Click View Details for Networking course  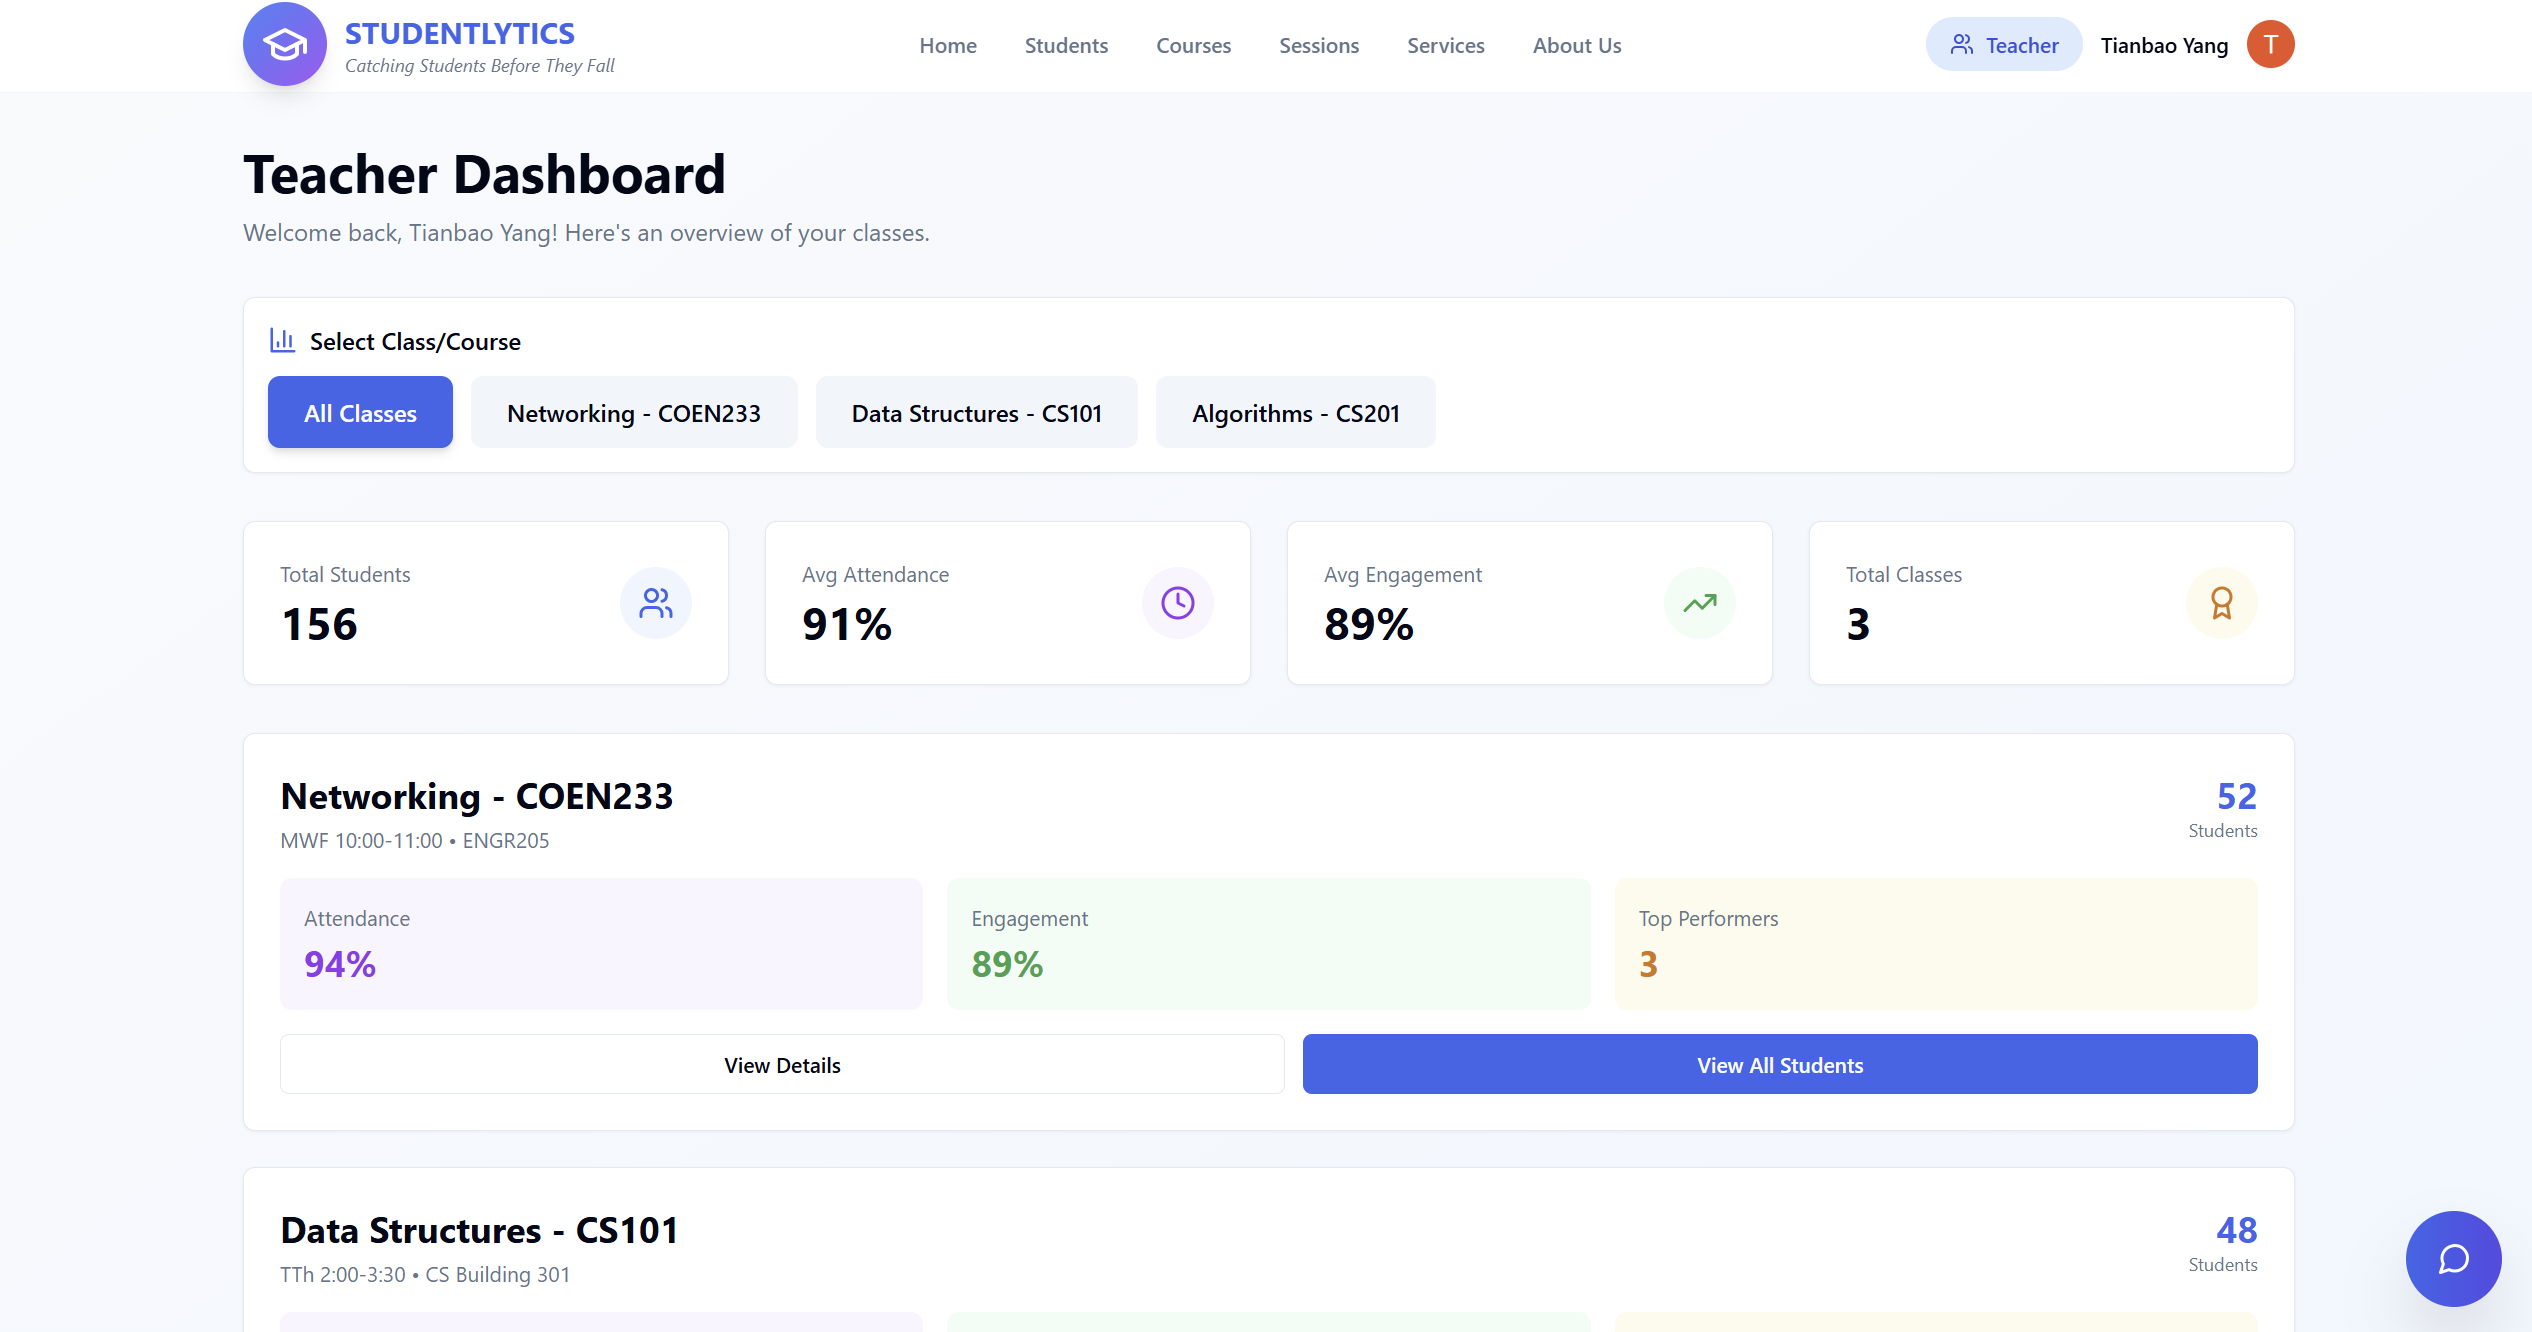coord(782,1065)
